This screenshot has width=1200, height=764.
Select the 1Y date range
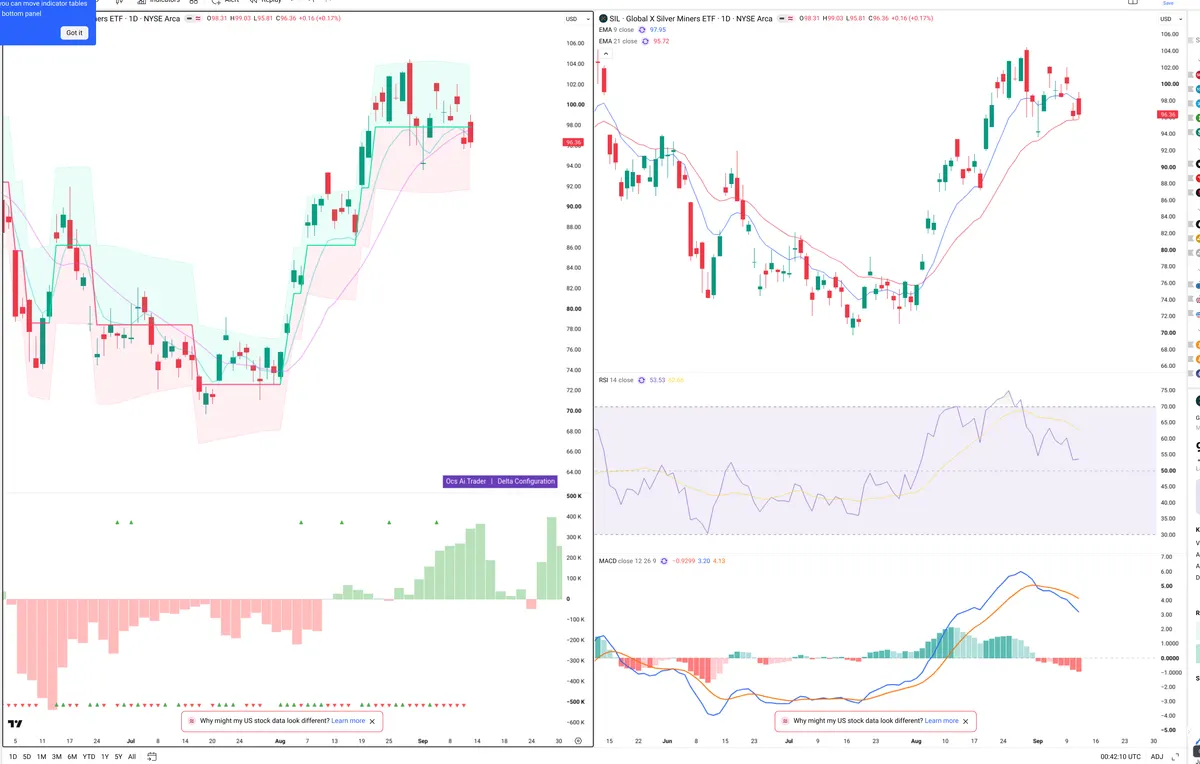105,757
